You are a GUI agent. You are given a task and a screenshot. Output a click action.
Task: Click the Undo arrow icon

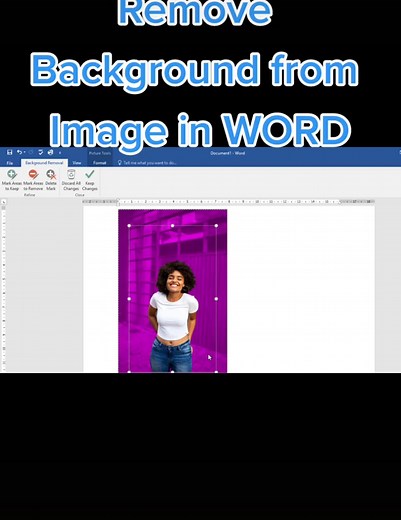(19, 152)
